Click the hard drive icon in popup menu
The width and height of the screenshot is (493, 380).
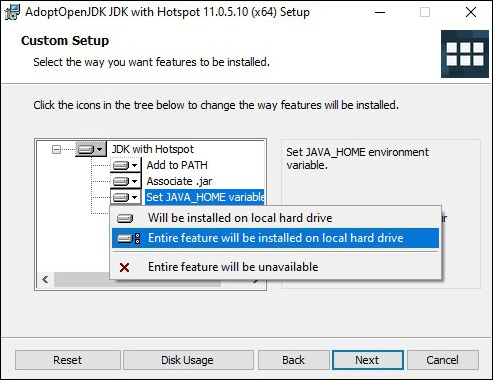[125, 218]
